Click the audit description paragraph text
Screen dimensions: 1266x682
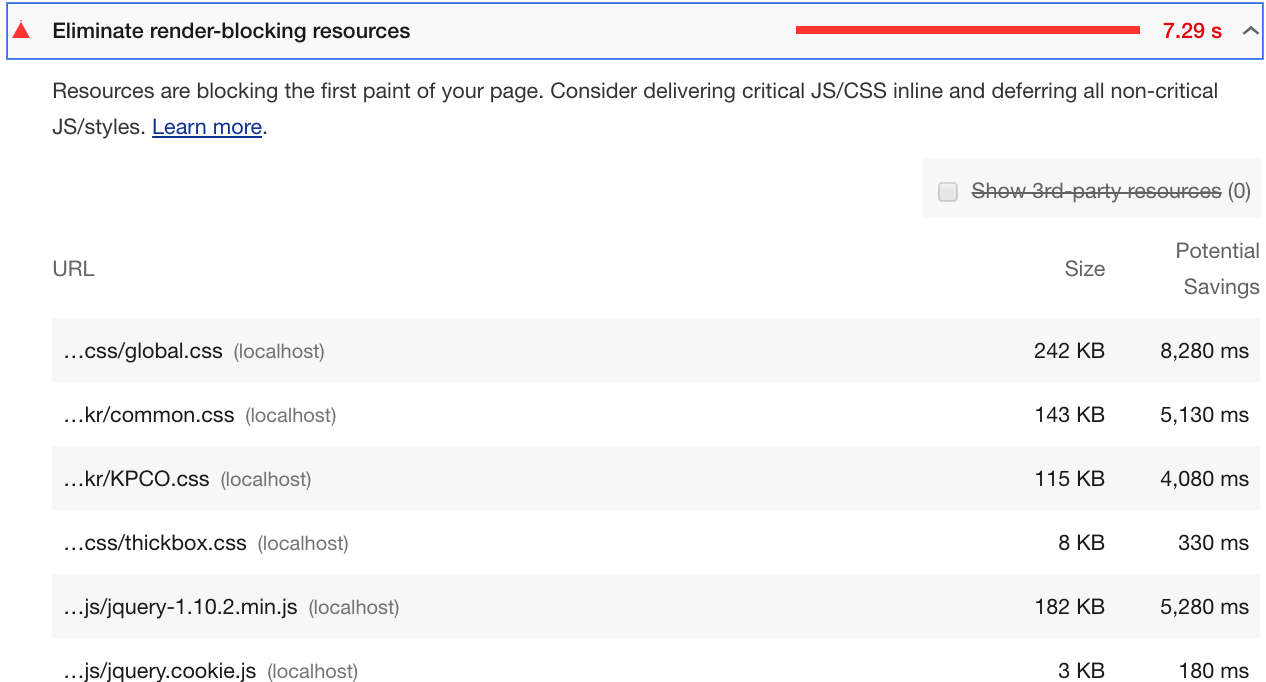click(635, 109)
